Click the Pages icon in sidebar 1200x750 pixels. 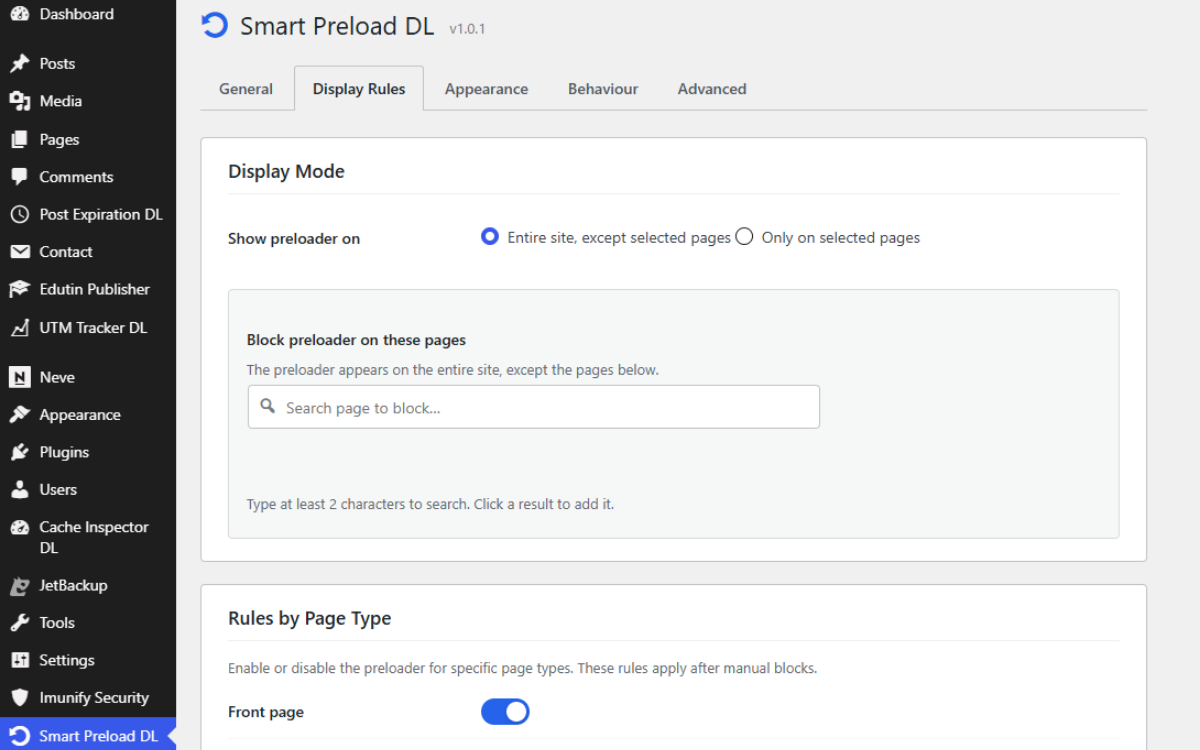tap(19, 139)
